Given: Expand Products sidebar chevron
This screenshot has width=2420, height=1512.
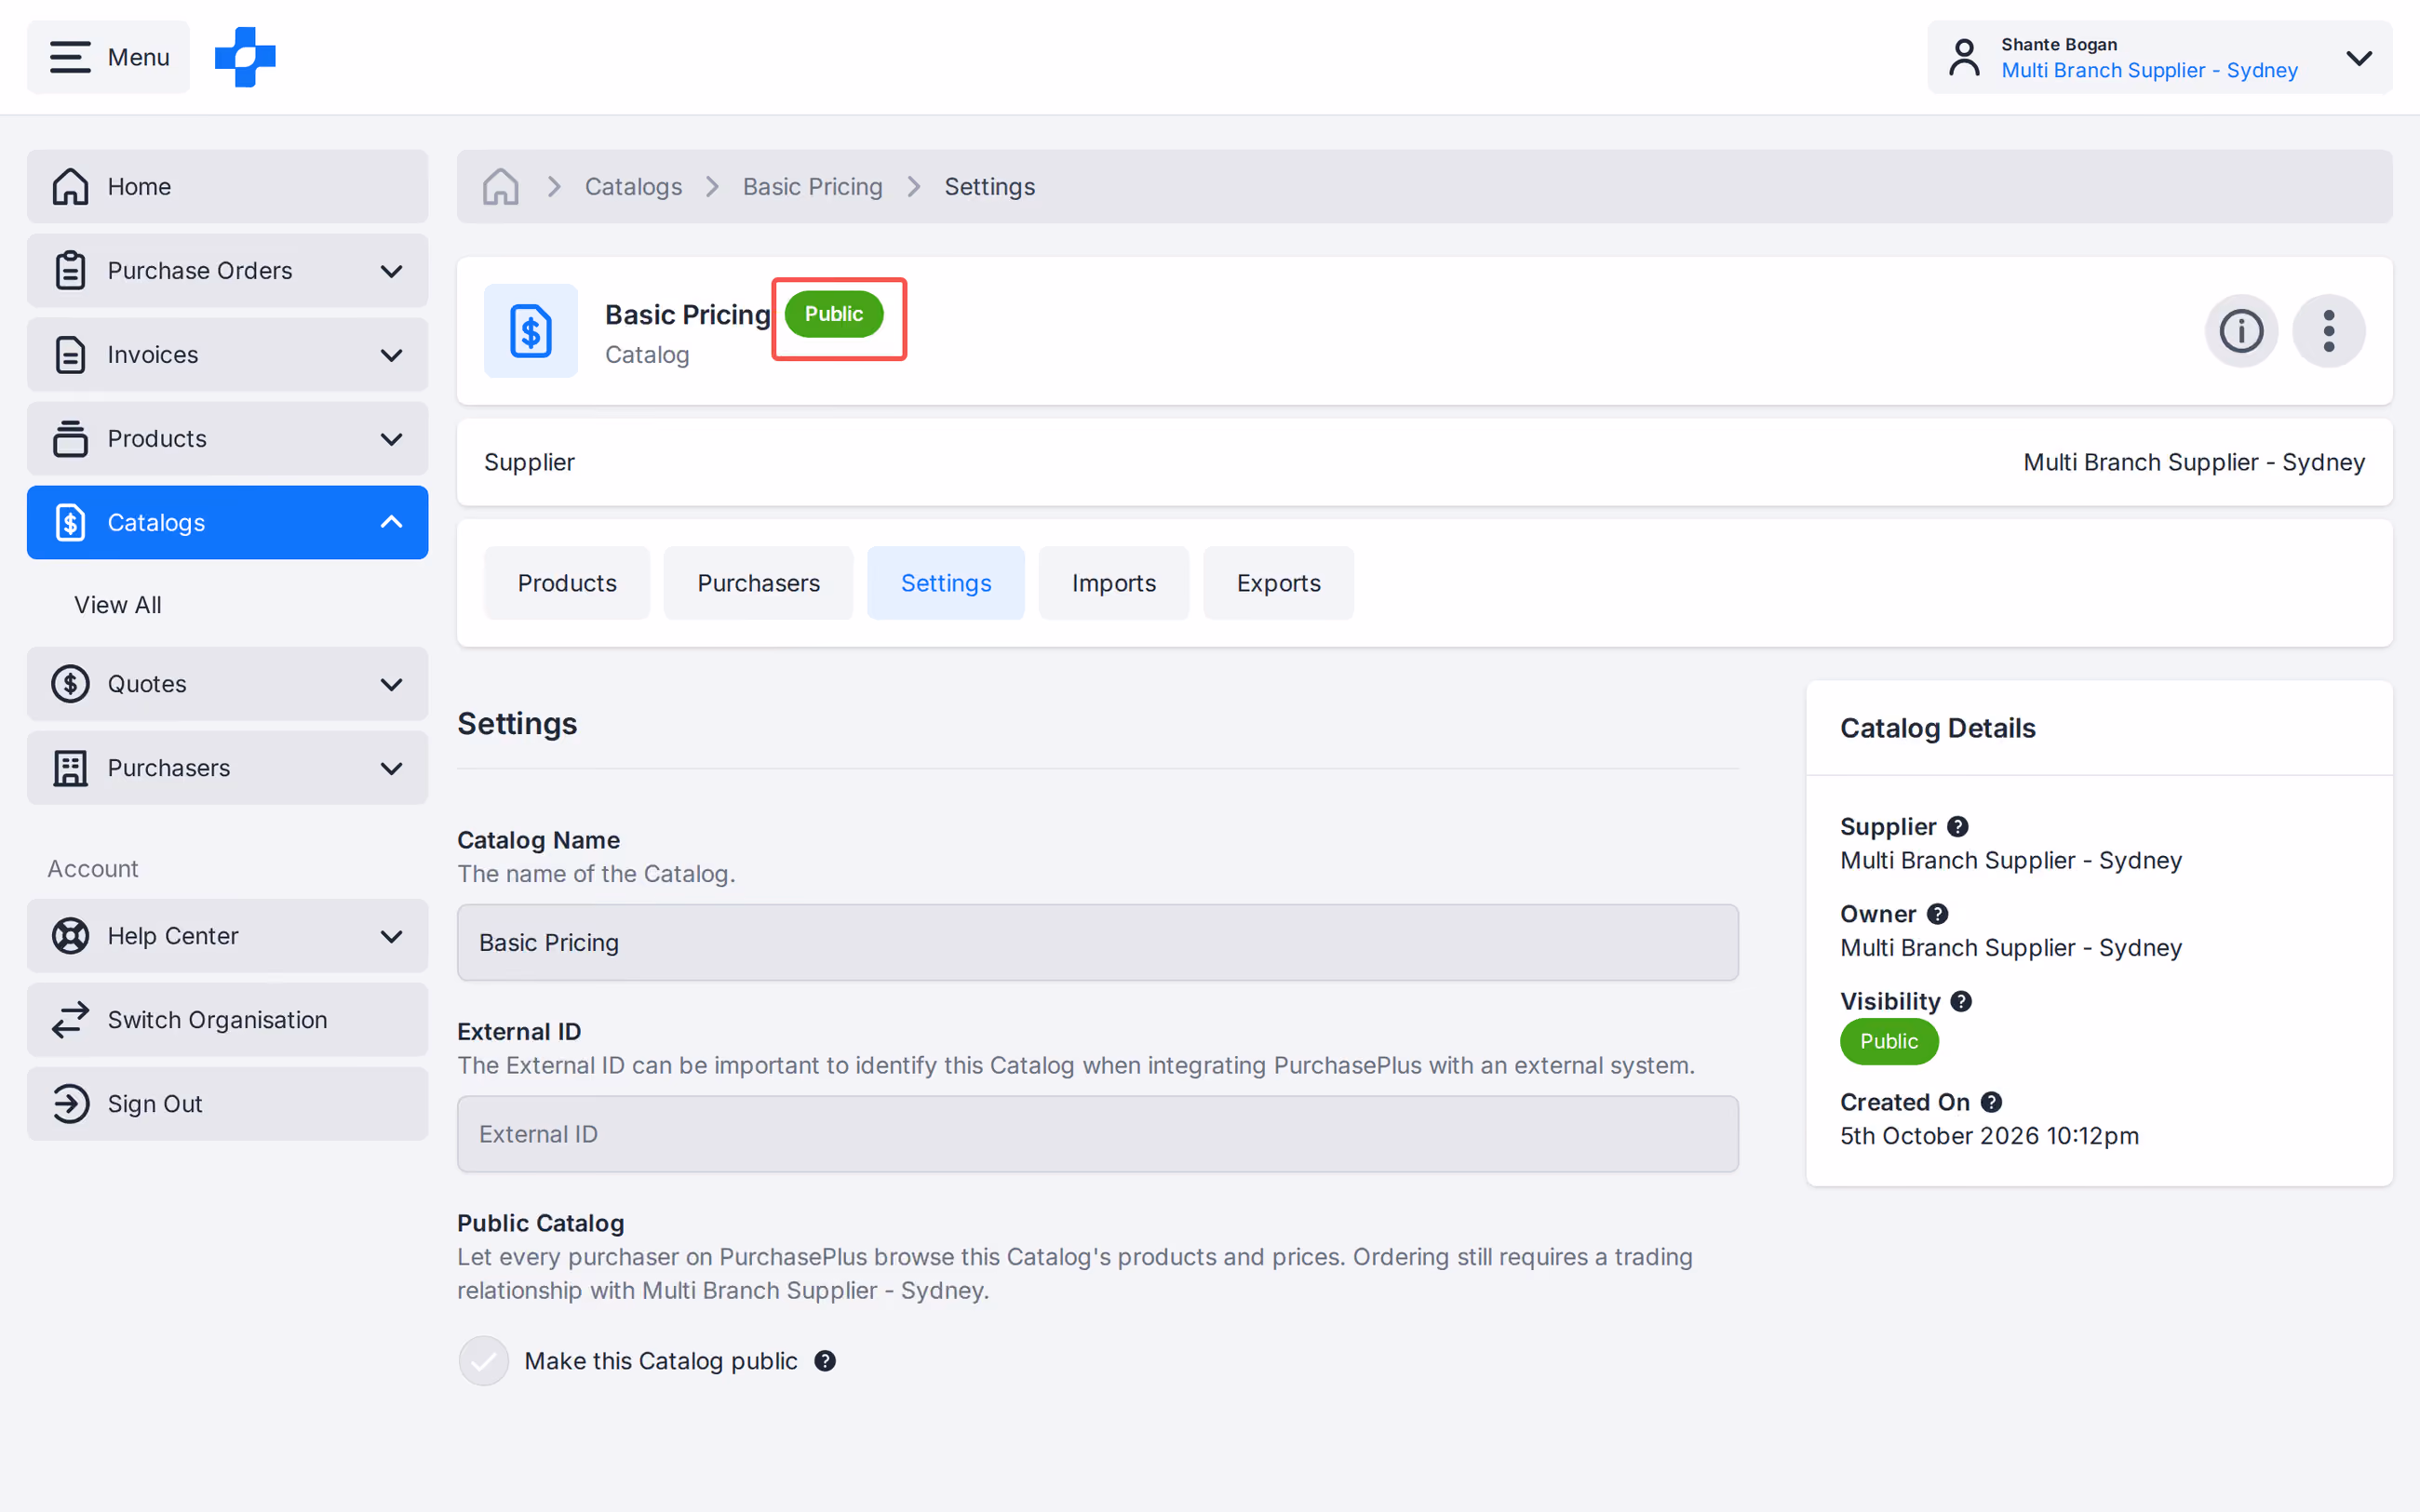Looking at the screenshot, I should [x=391, y=439].
